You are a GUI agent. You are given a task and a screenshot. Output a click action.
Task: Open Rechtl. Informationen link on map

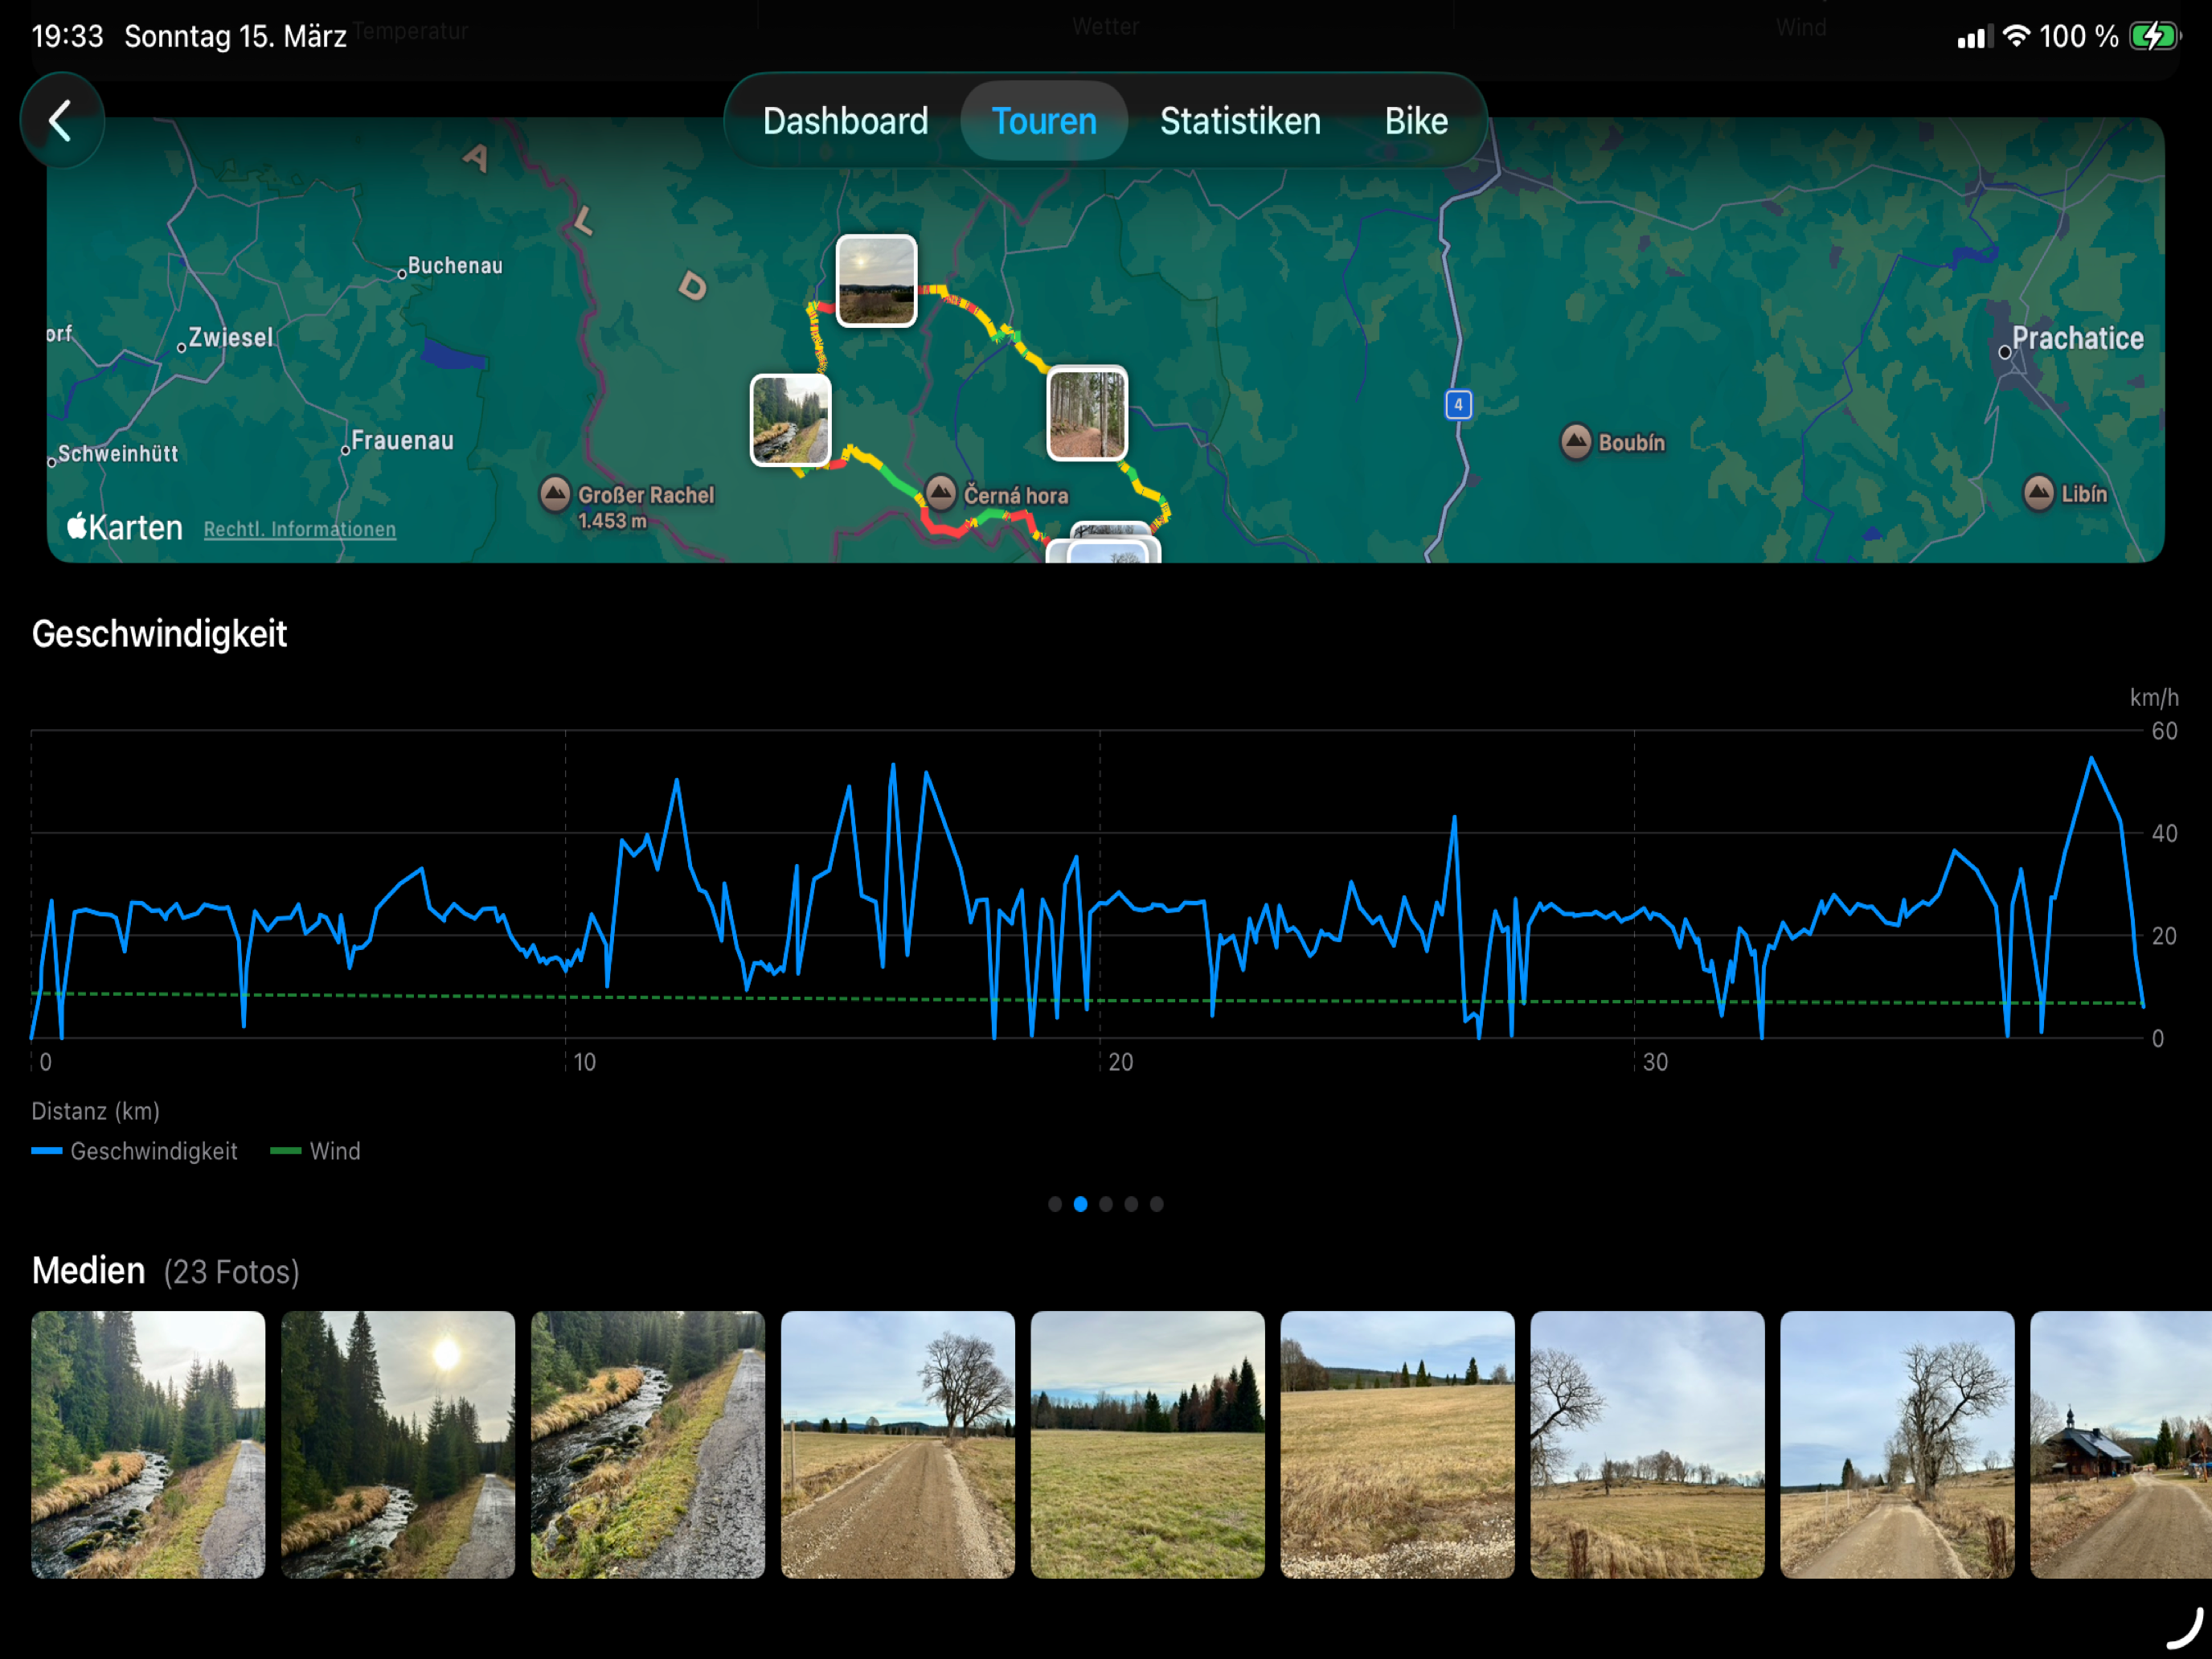(x=300, y=529)
